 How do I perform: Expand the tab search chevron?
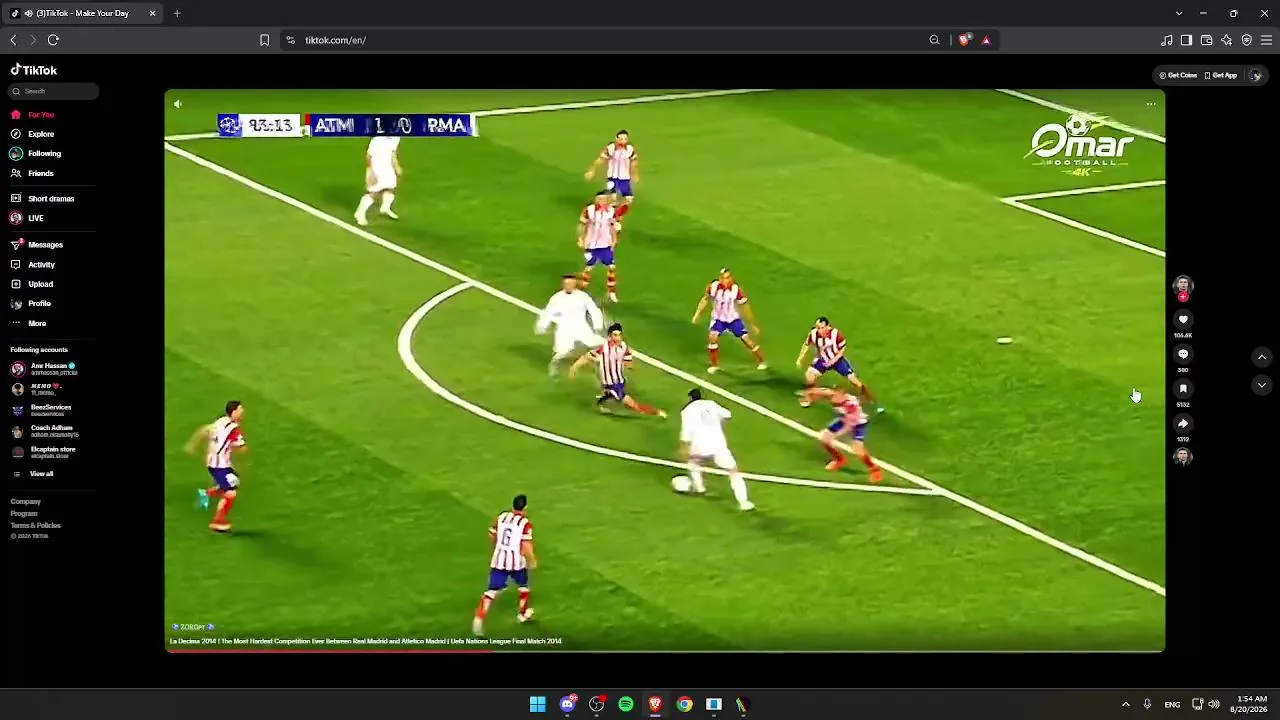pyautogui.click(x=1179, y=13)
